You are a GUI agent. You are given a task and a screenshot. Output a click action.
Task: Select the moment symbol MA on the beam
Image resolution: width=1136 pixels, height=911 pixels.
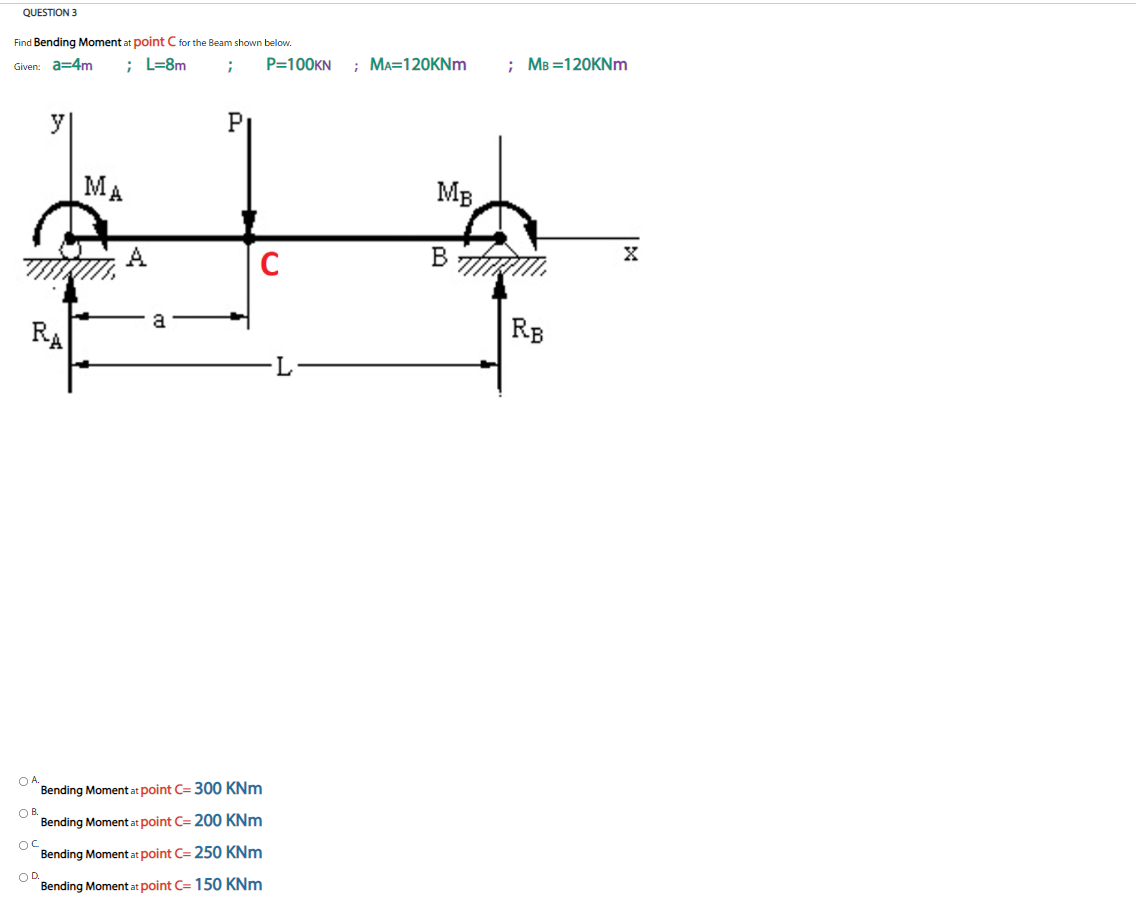click(100, 188)
